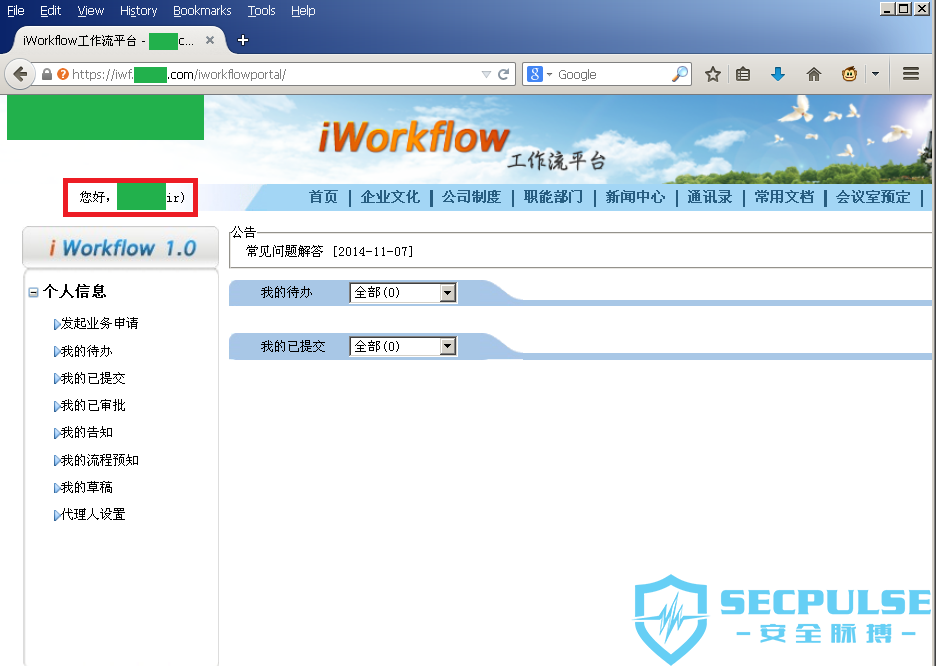Show bookmarks list icon
Screen dimensions: 936x666
point(743,75)
